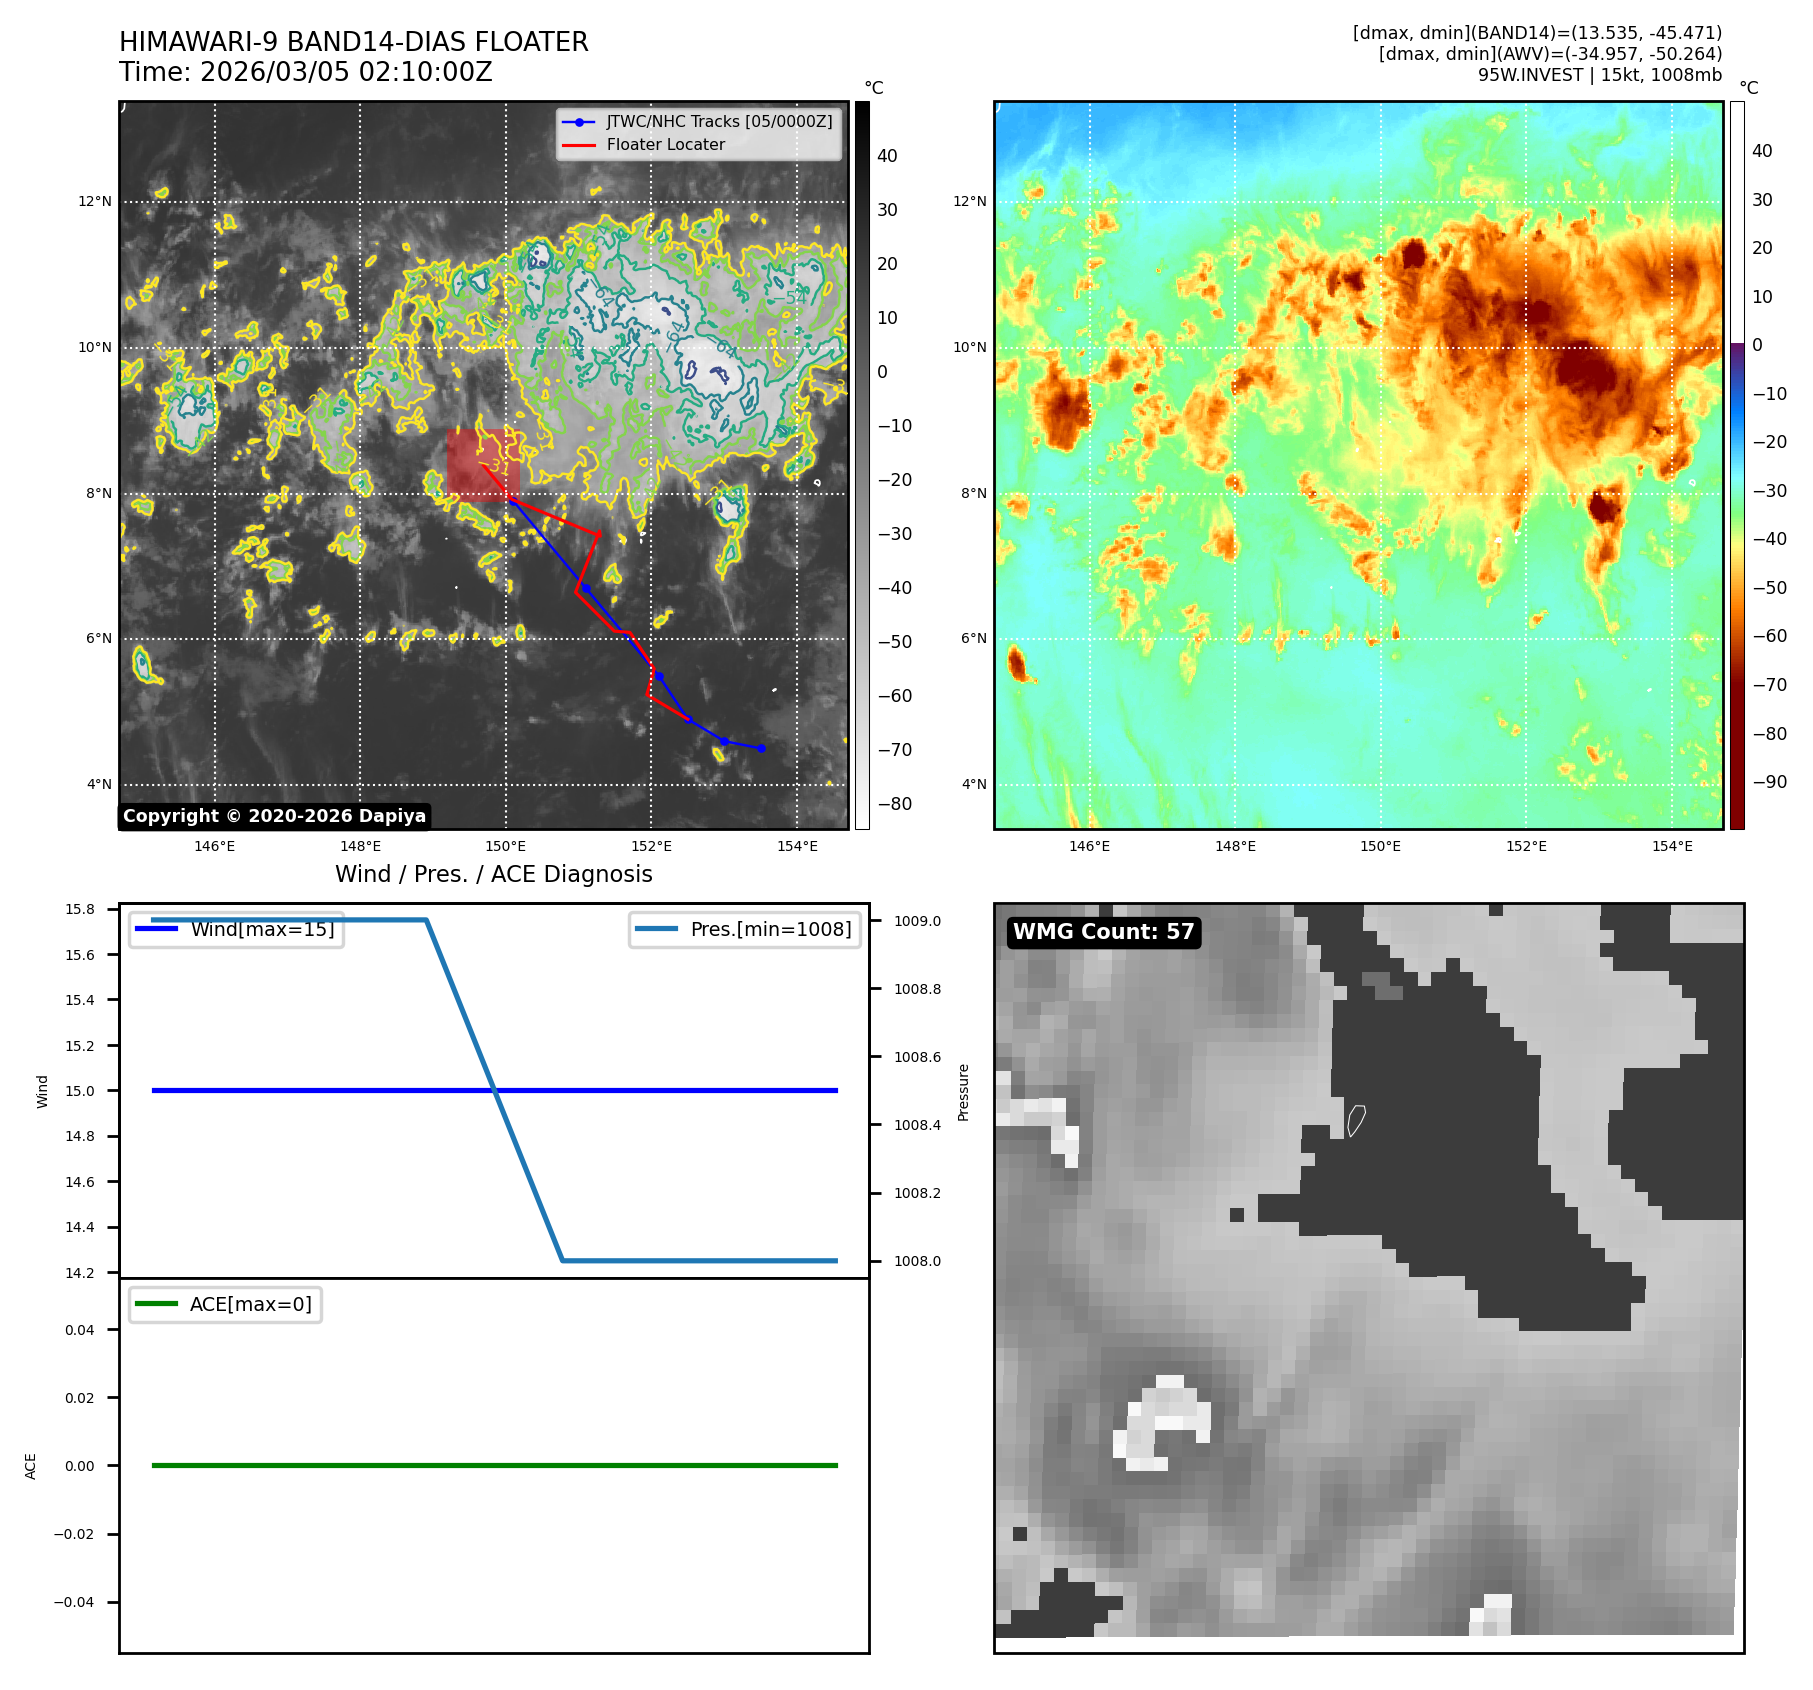
Task: Click the WMG Count: 57 label
Action: coord(1103,932)
